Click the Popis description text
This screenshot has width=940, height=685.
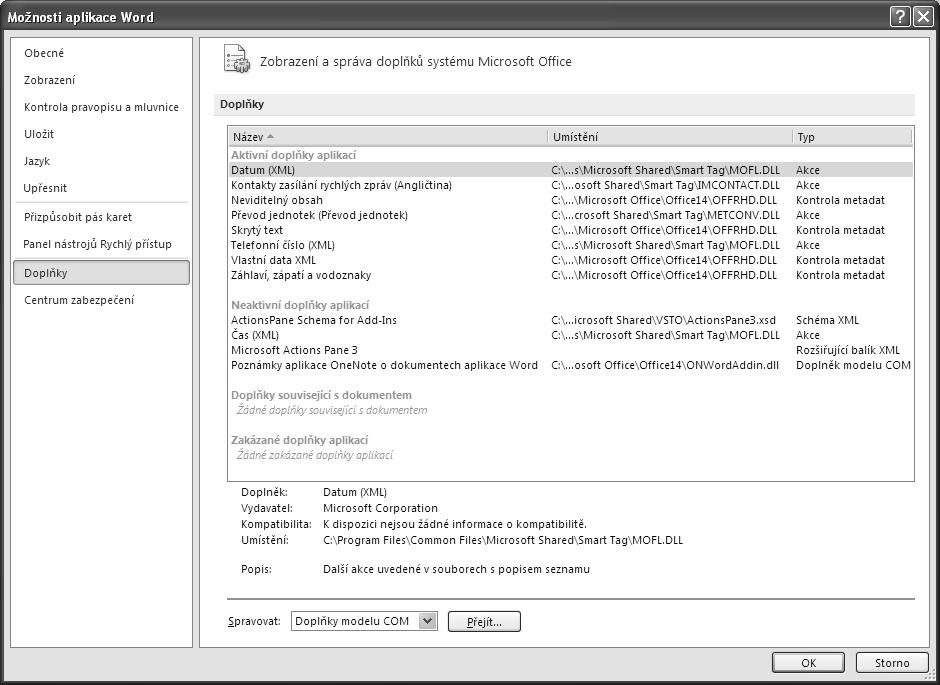coord(456,569)
